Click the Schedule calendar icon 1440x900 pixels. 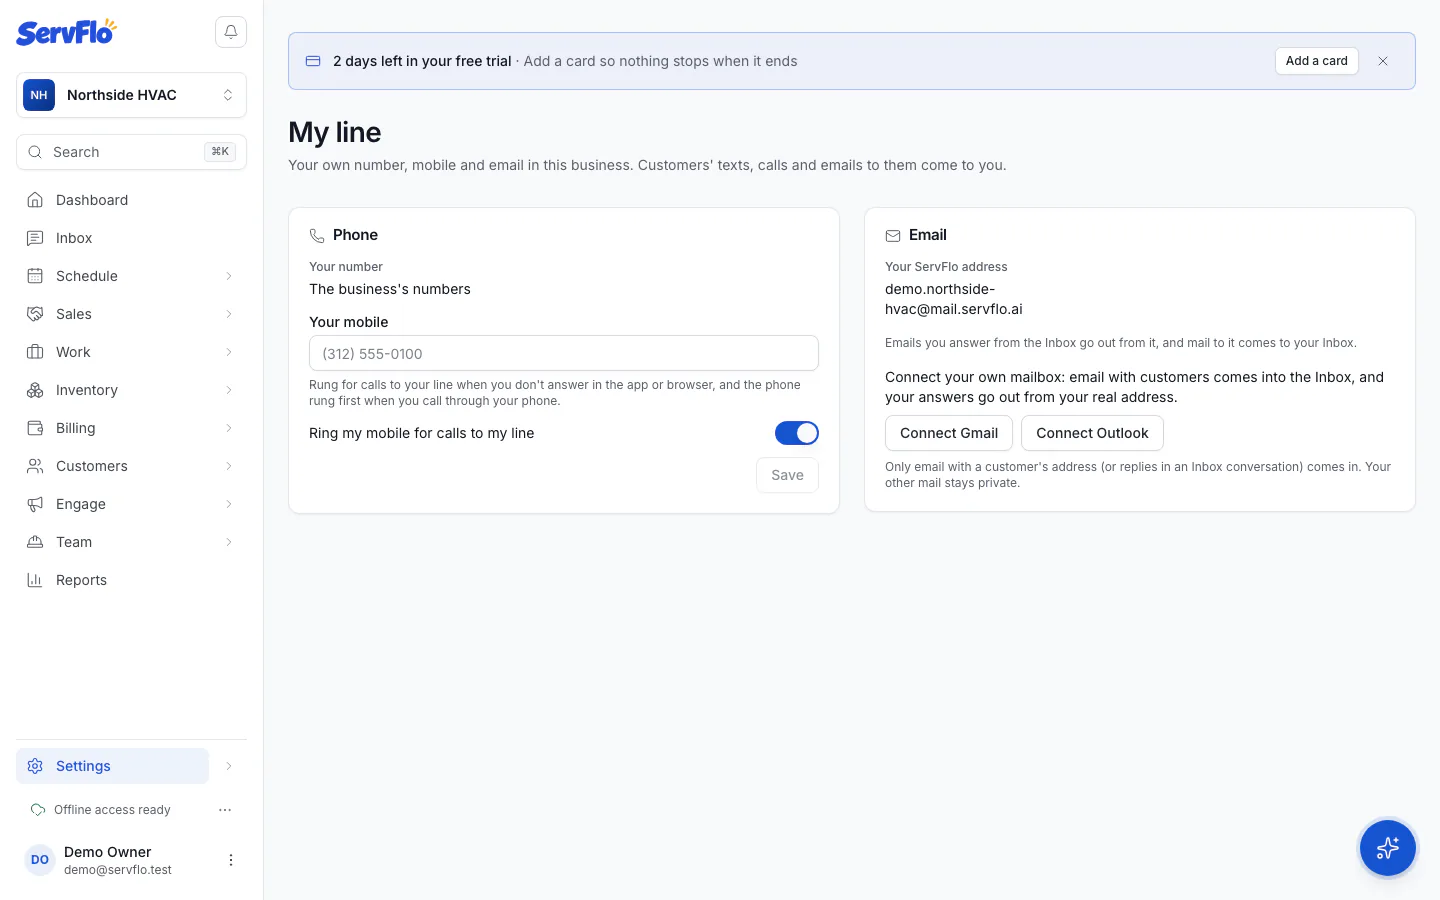click(x=35, y=276)
